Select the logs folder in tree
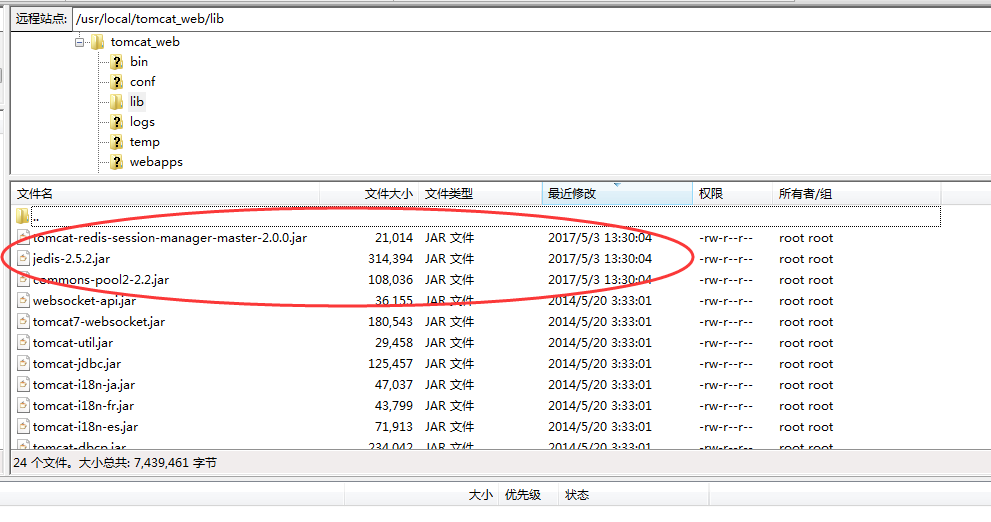The height and width of the screenshot is (522, 991). point(142,122)
